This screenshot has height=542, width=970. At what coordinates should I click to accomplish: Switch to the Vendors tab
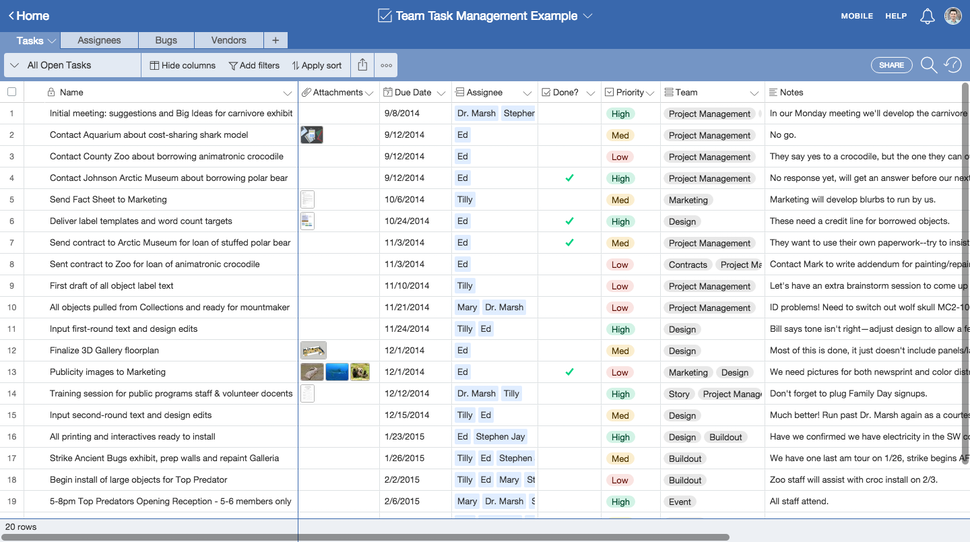point(228,40)
